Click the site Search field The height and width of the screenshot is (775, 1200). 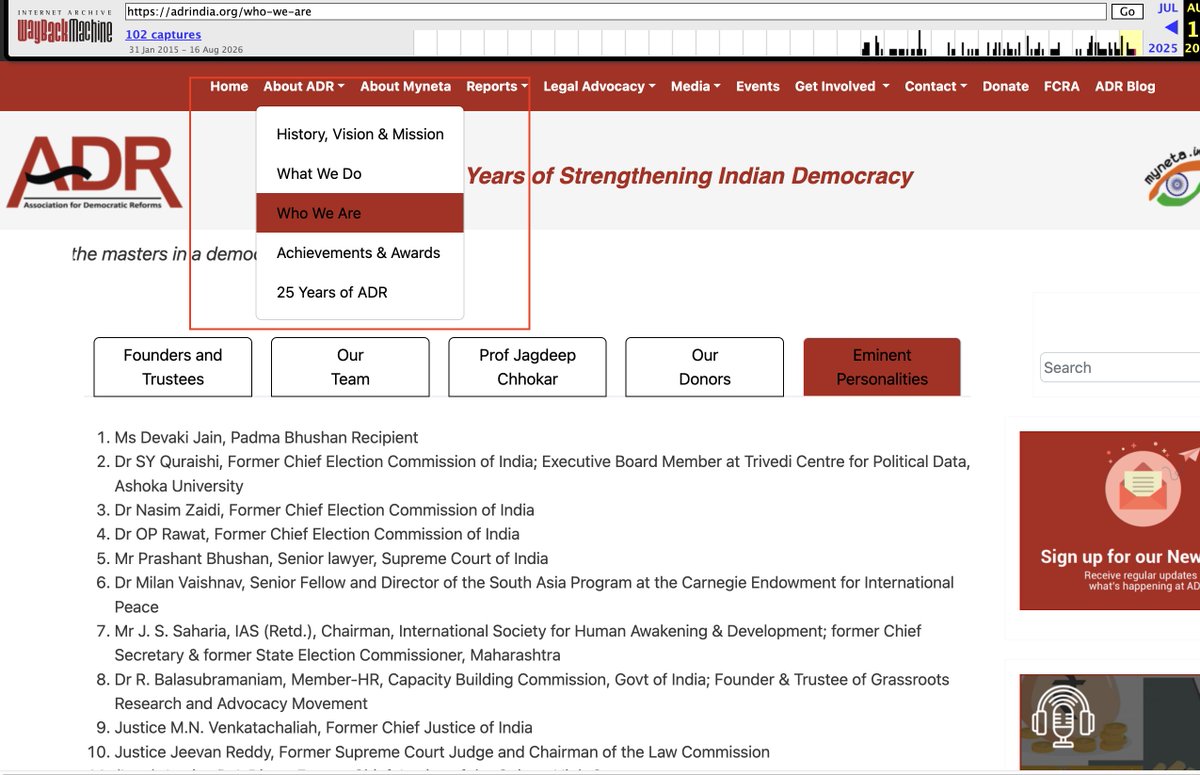(1120, 367)
